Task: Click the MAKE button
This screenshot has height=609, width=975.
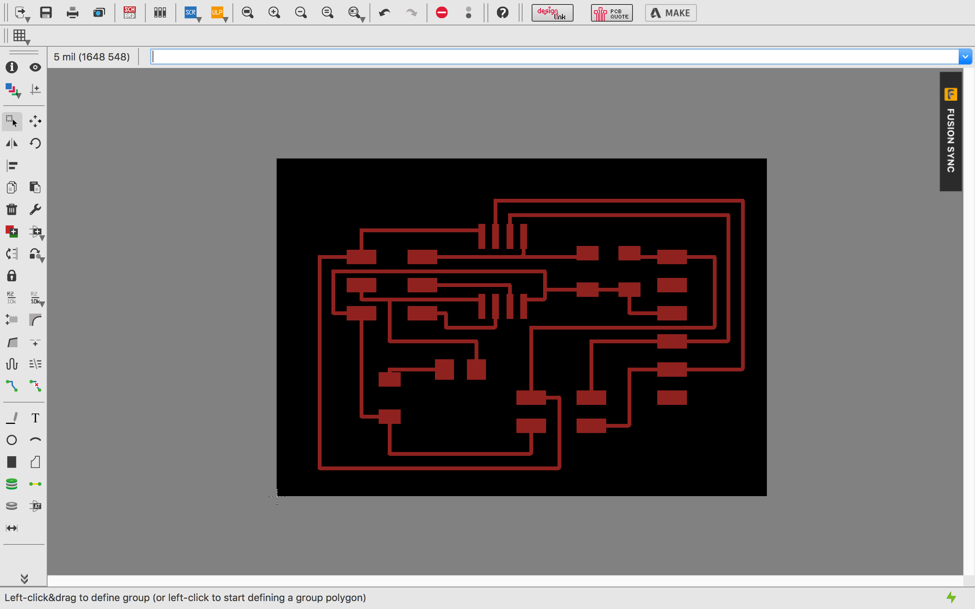Action: coord(670,12)
